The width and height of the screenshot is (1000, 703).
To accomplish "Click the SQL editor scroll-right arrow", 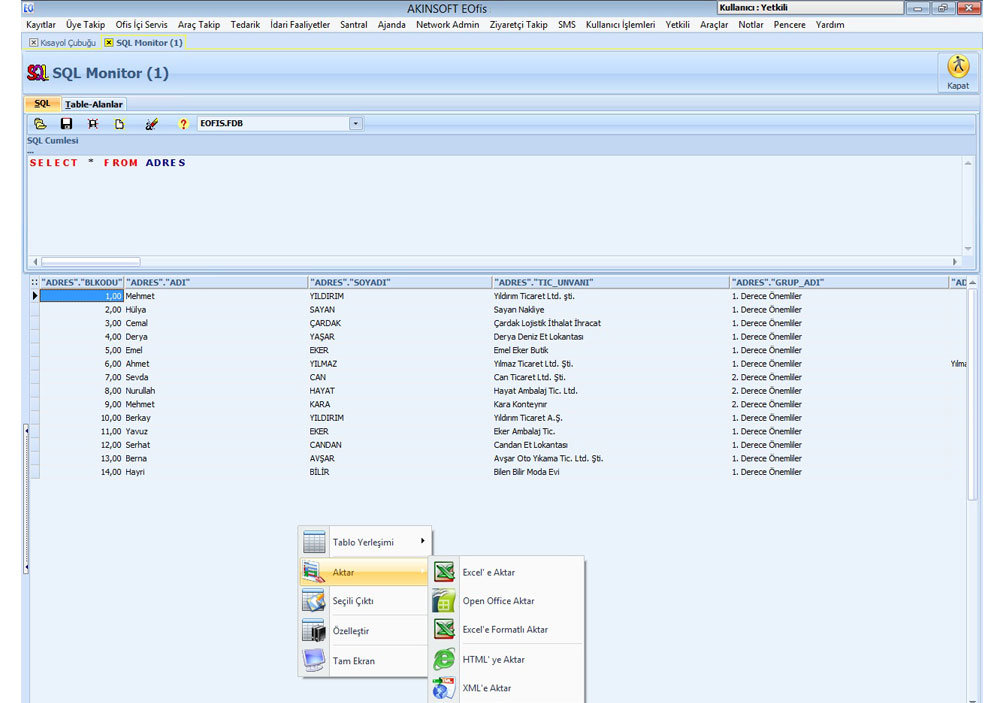I will click(955, 262).
